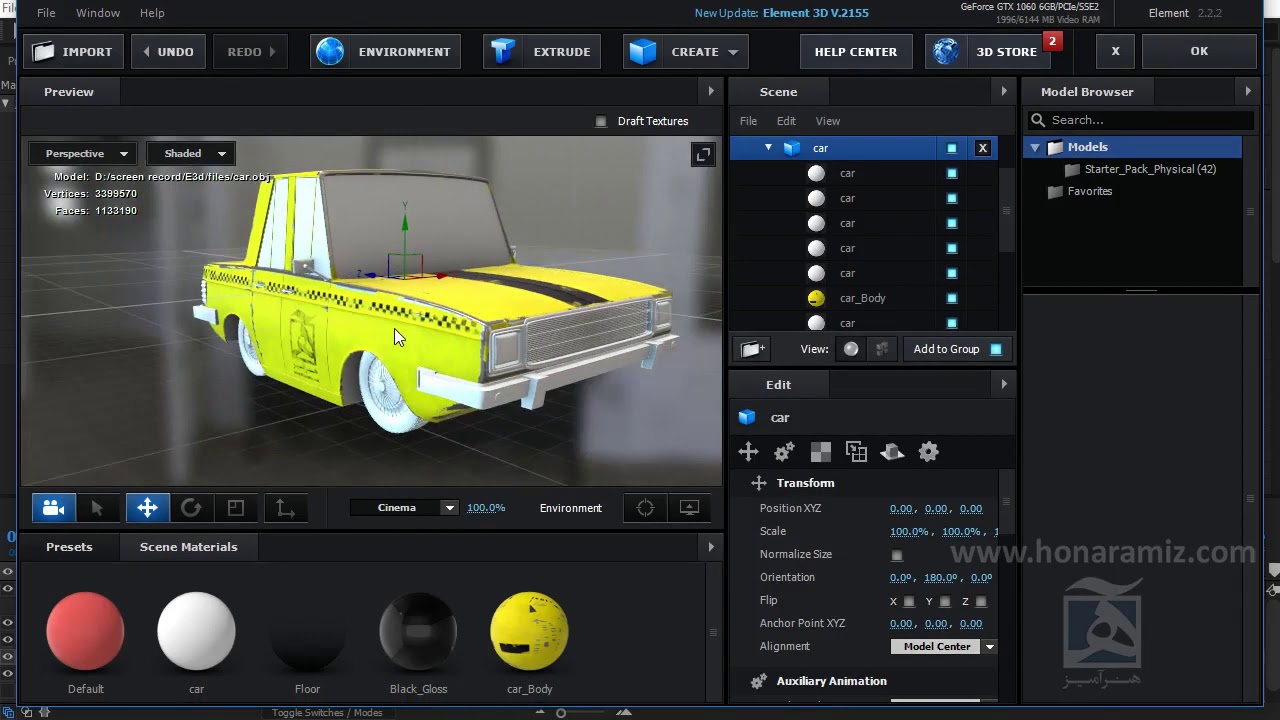This screenshot has width=1280, height=720.
Task: Activate the rotate tool in preview toolbar
Action: point(191,508)
